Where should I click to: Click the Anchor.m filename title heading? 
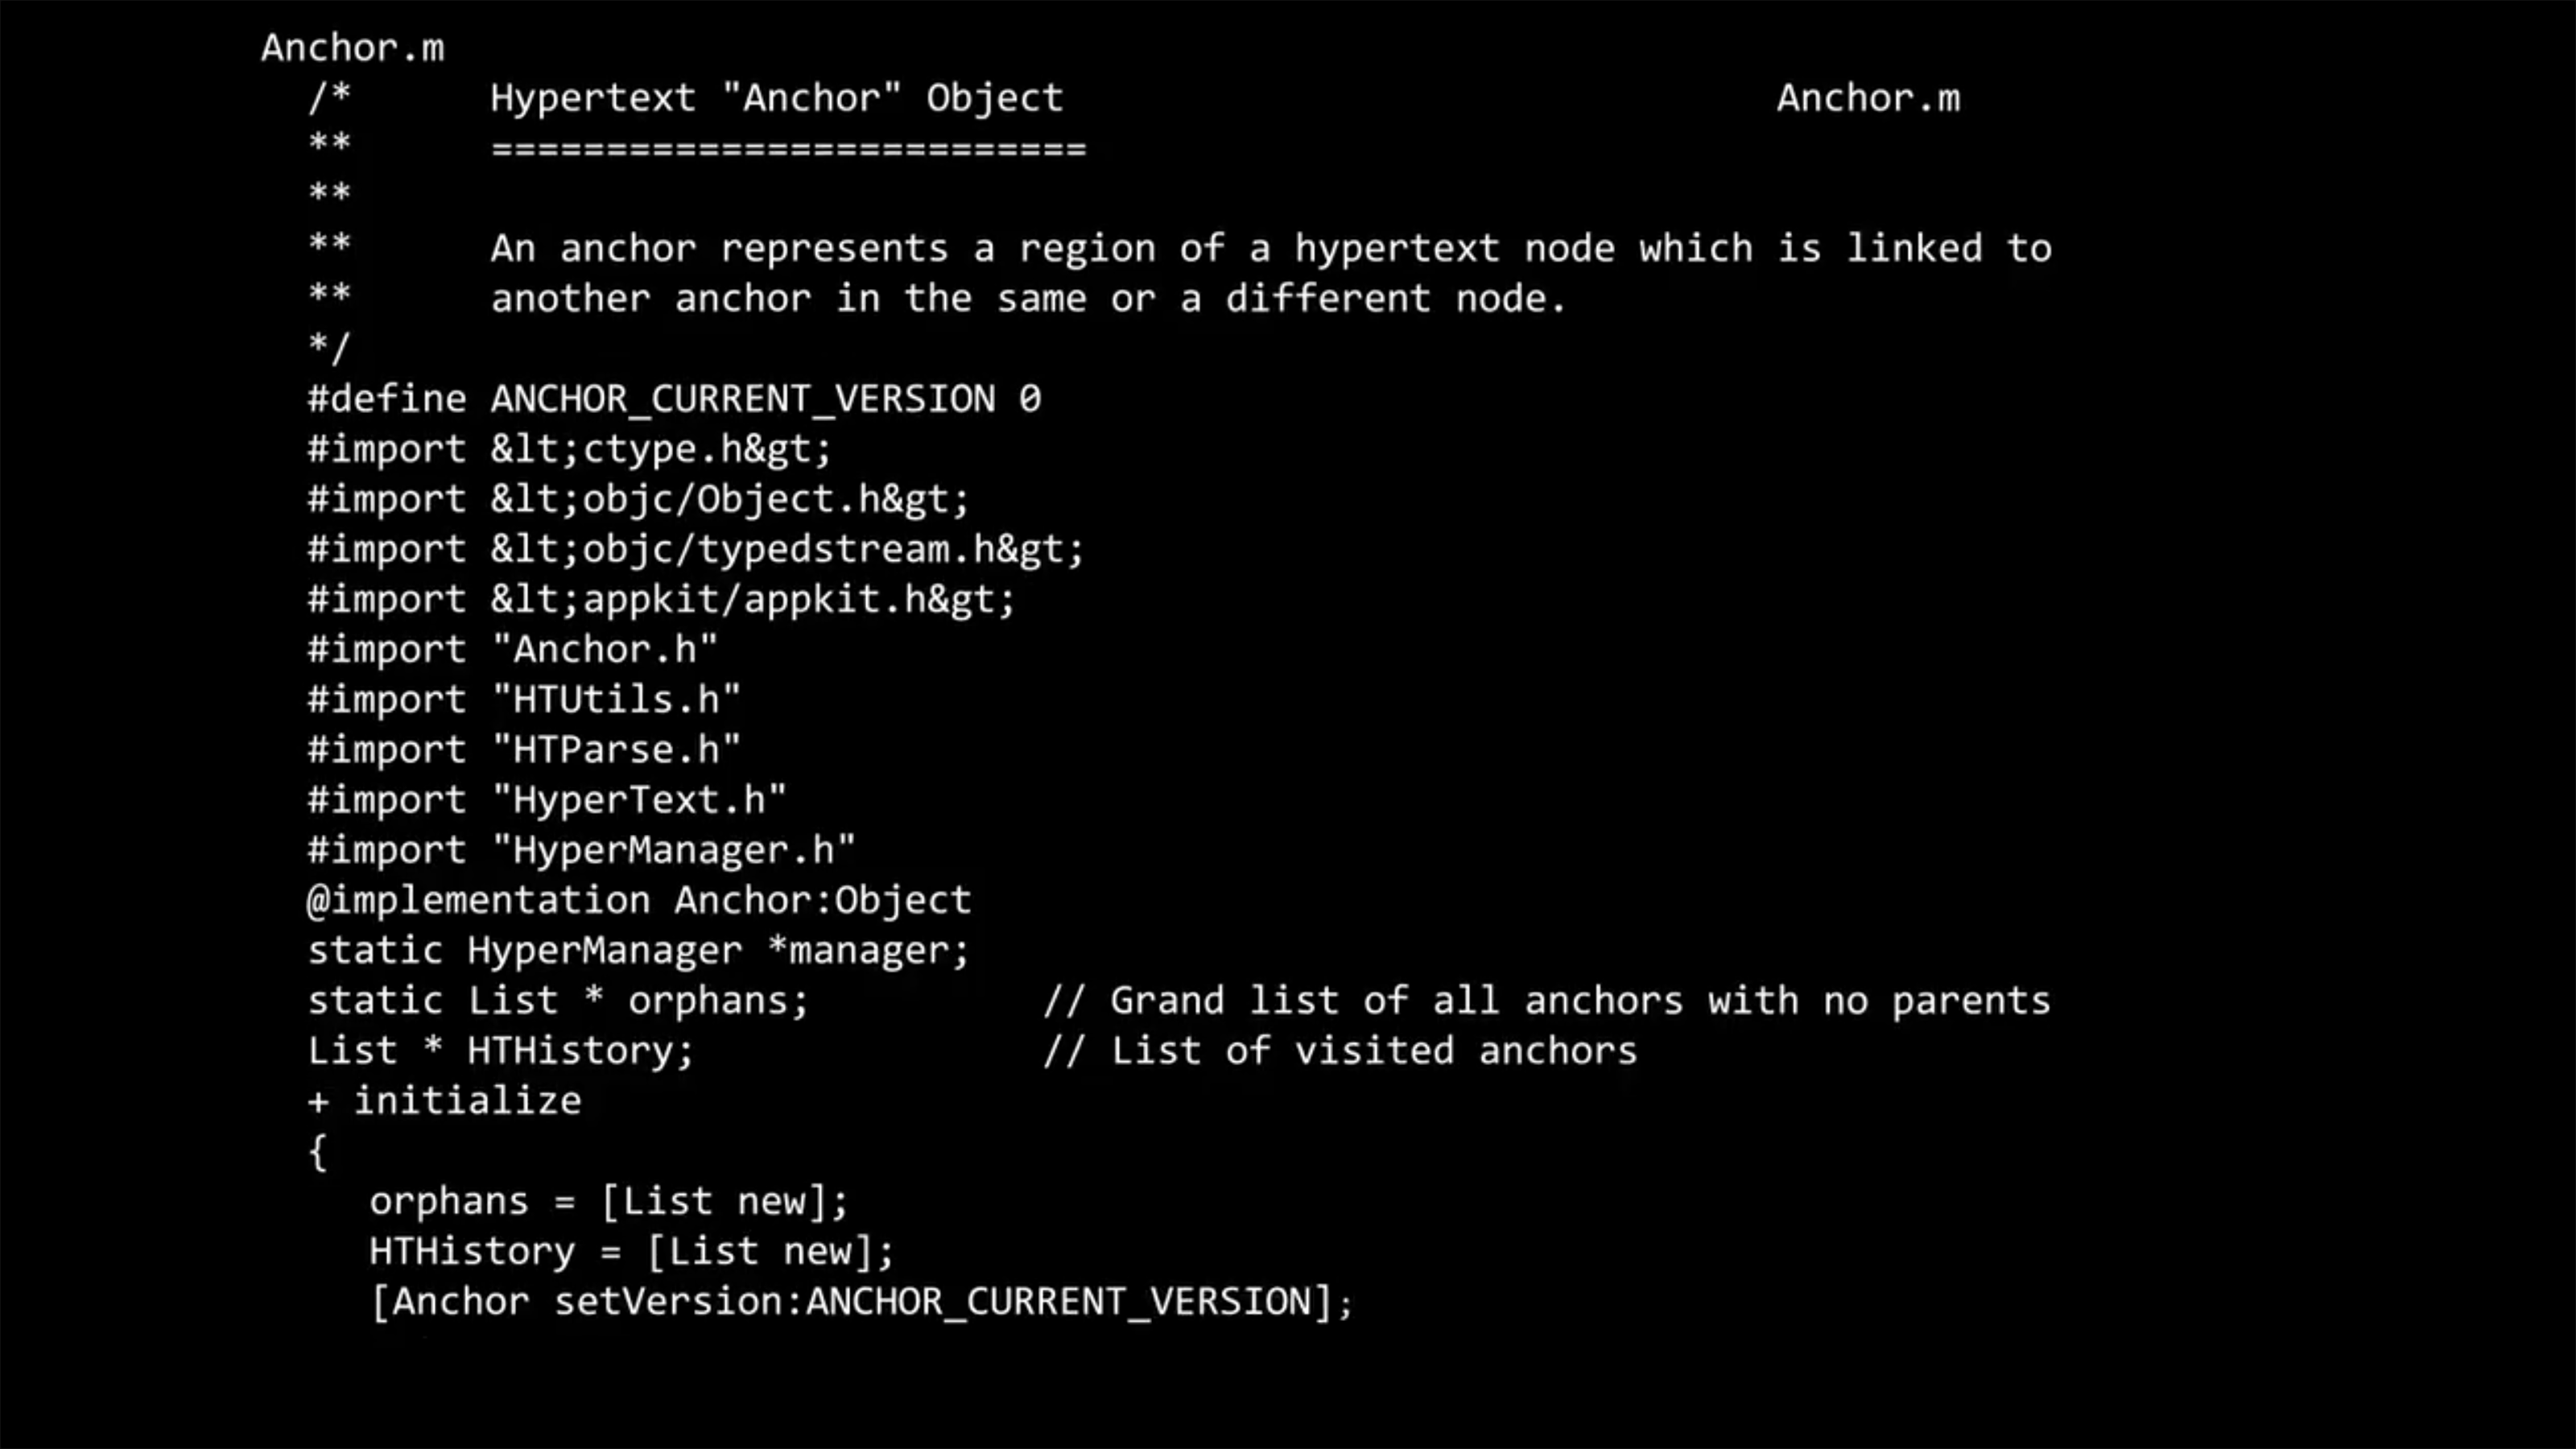[352, 48]
